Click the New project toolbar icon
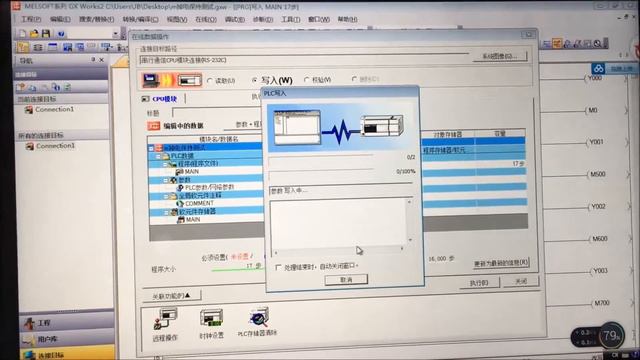Screen dimensions: 640x360 (x=23, y=33)
